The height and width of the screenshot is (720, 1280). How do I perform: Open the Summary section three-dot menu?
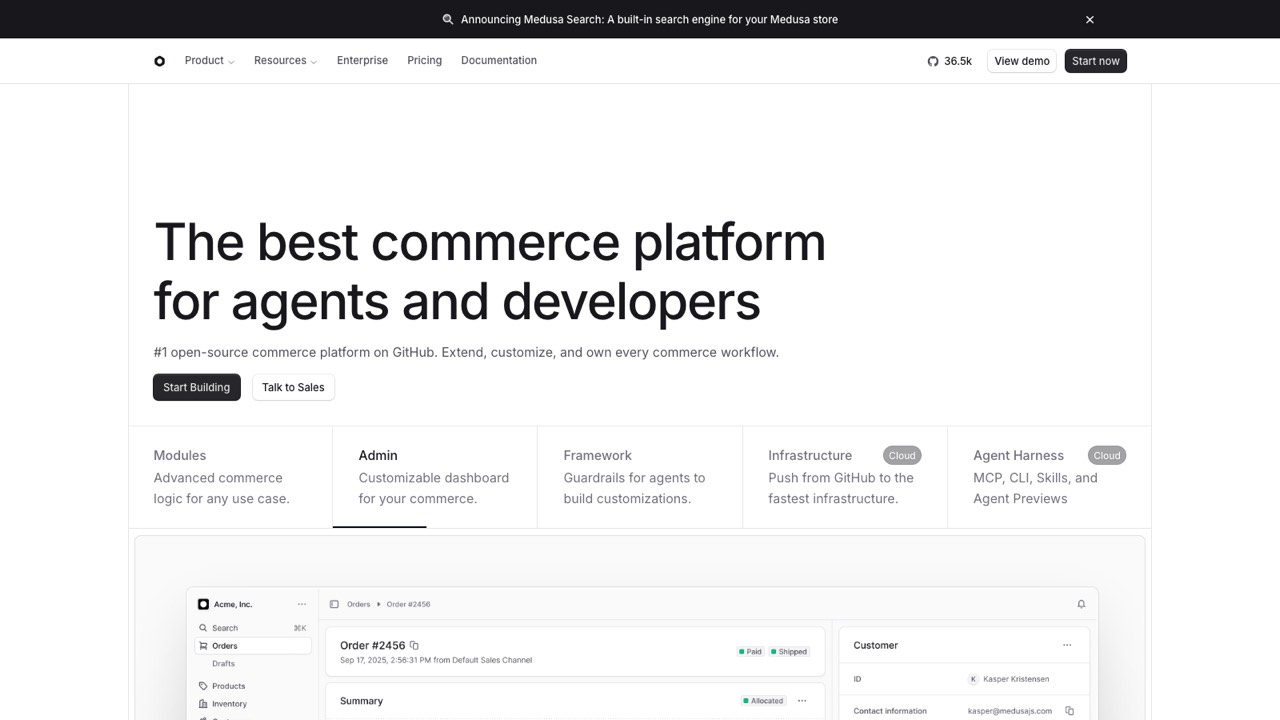[802, 701]
